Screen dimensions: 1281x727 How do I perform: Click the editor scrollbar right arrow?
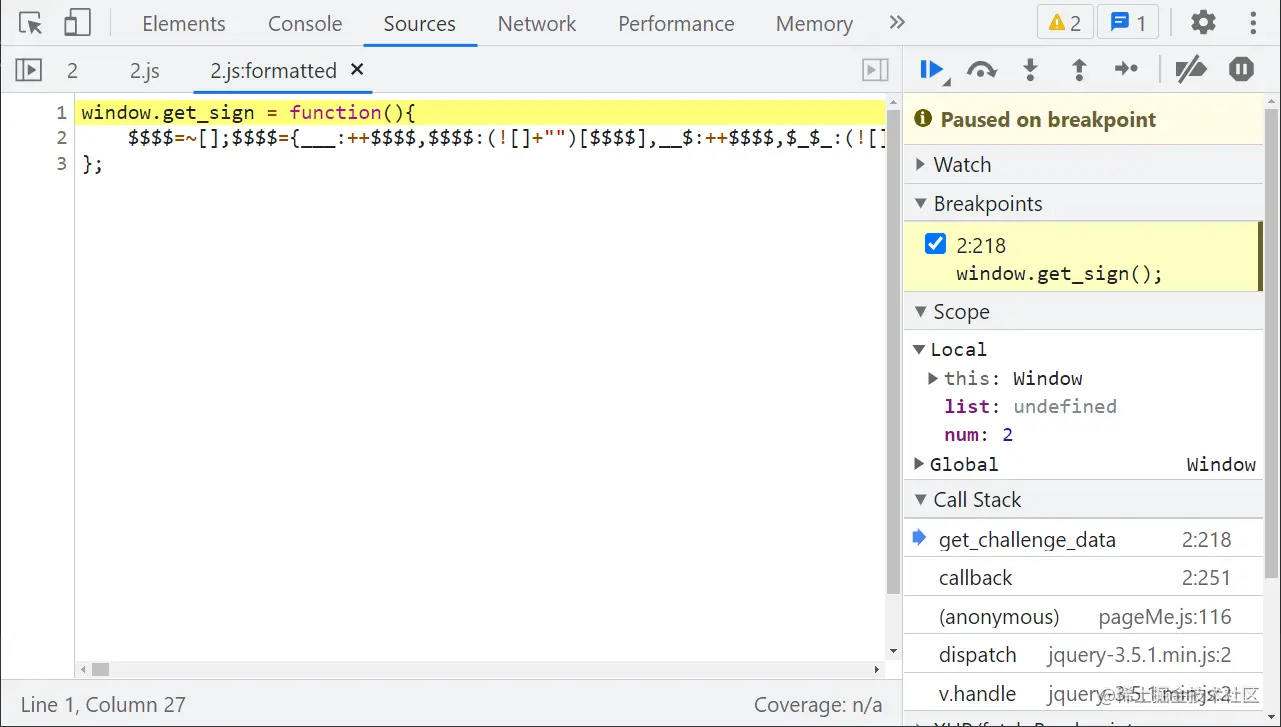click(x=877, y=669)
